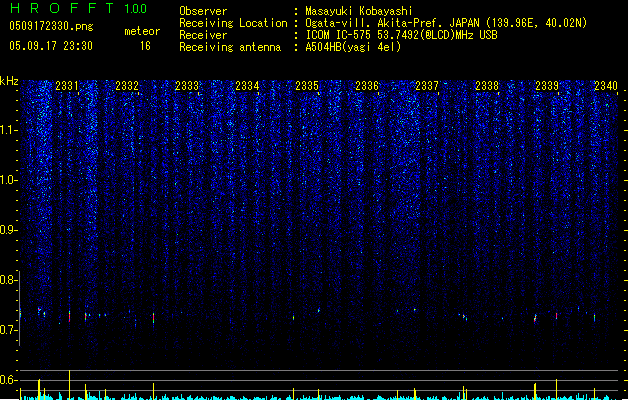Click the 2336 time marker

(x=367, y=86)
